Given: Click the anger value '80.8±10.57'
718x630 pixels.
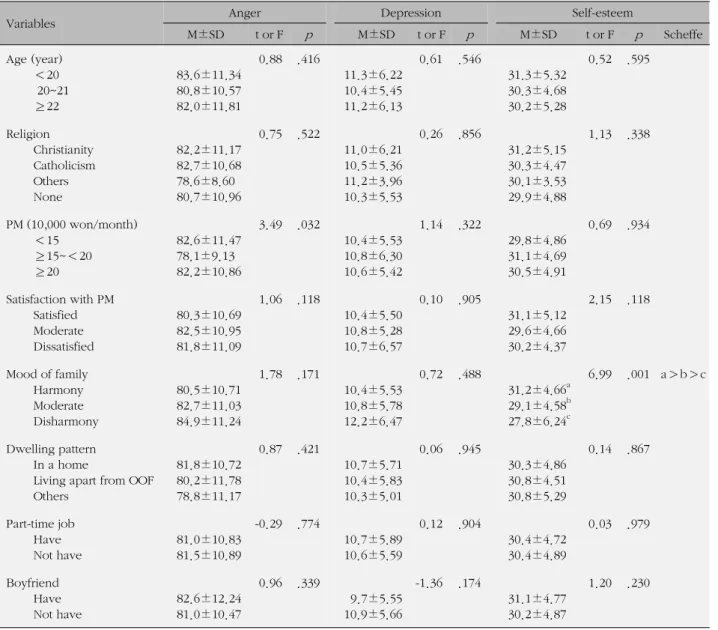Looking at the screenshot, I should click(209, 91).
